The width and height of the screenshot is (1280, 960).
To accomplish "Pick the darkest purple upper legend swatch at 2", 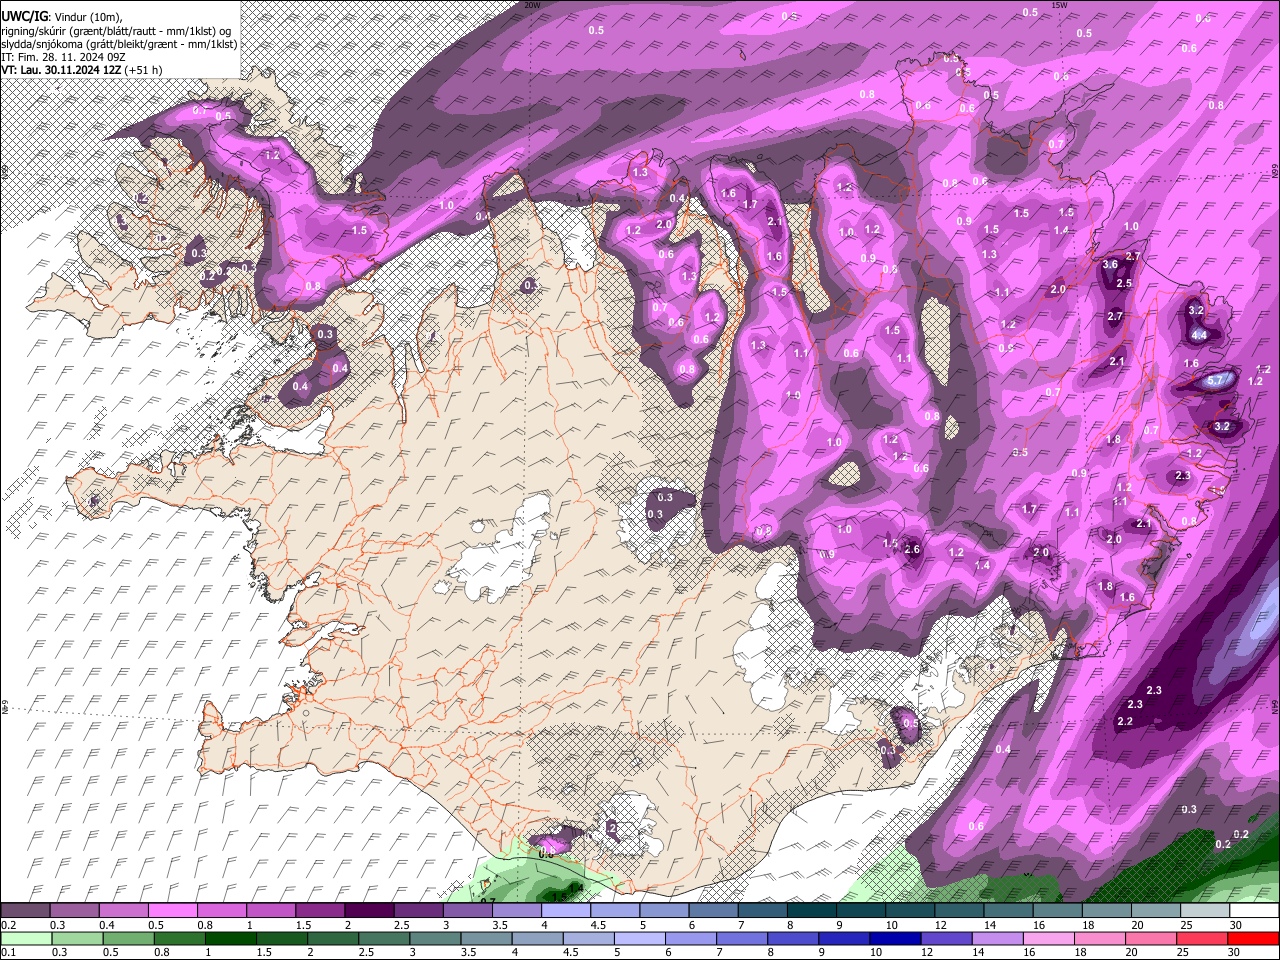I will tap(368, 911).
